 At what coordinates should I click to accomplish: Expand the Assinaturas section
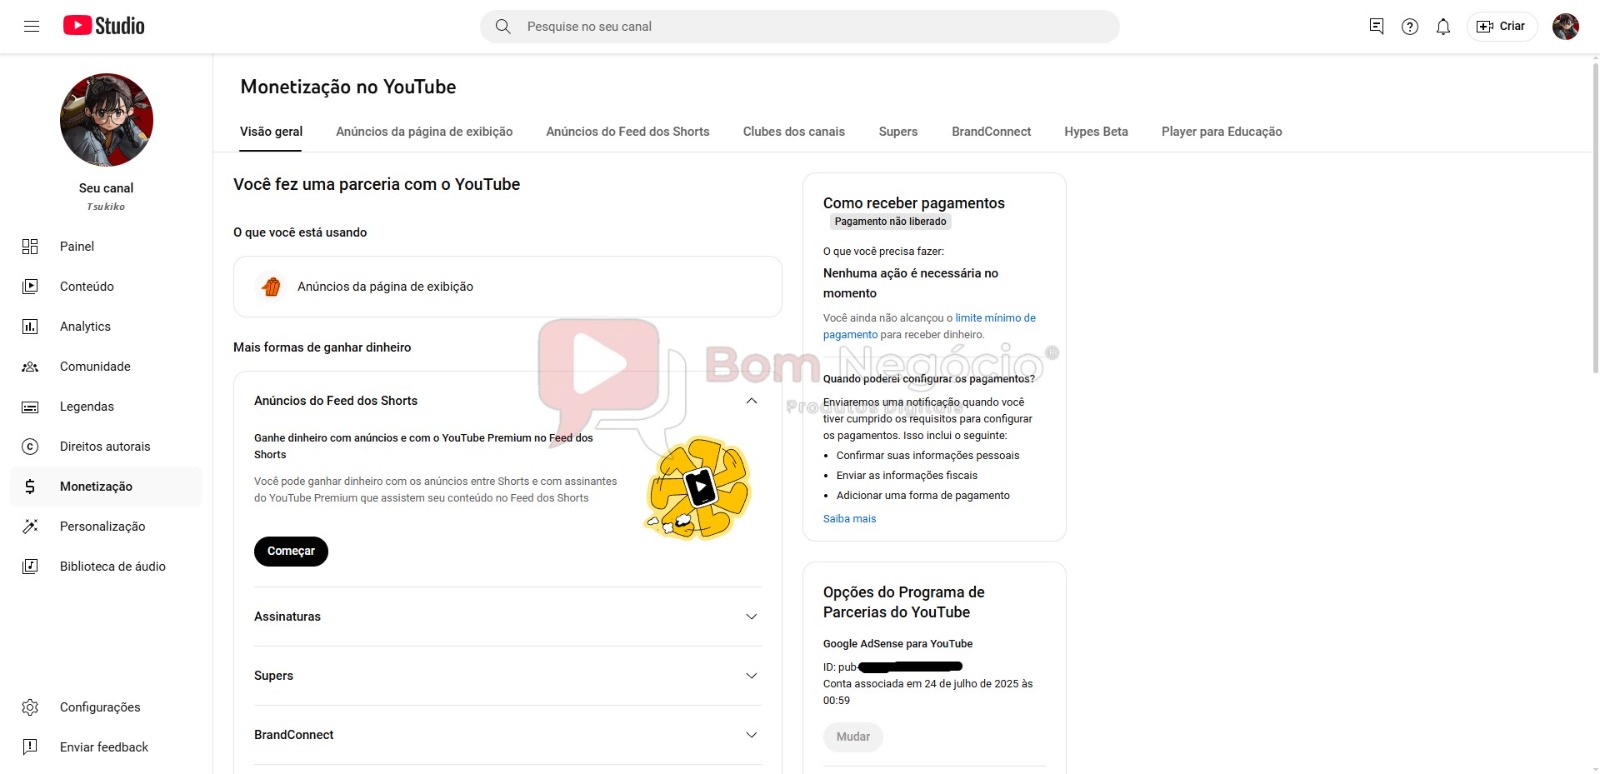click(752, 617)
